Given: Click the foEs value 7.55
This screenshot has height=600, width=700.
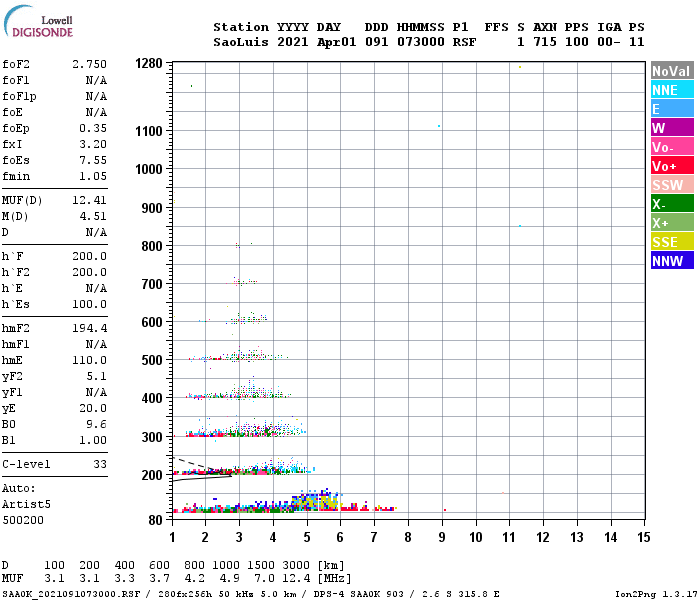Looking at the screenshot, I should click(x=93, y=160).
